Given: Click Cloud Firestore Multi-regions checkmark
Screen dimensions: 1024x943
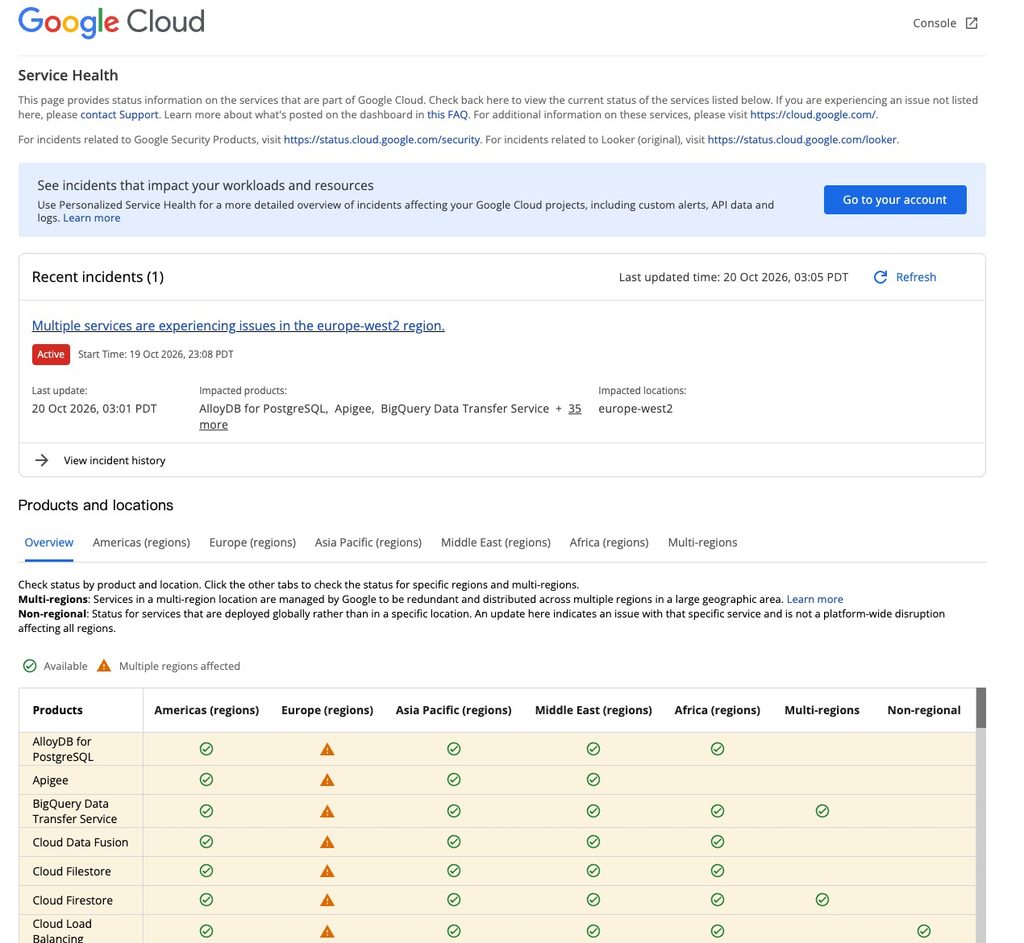Looking at the screenshot, I should (x=822, y=899).
